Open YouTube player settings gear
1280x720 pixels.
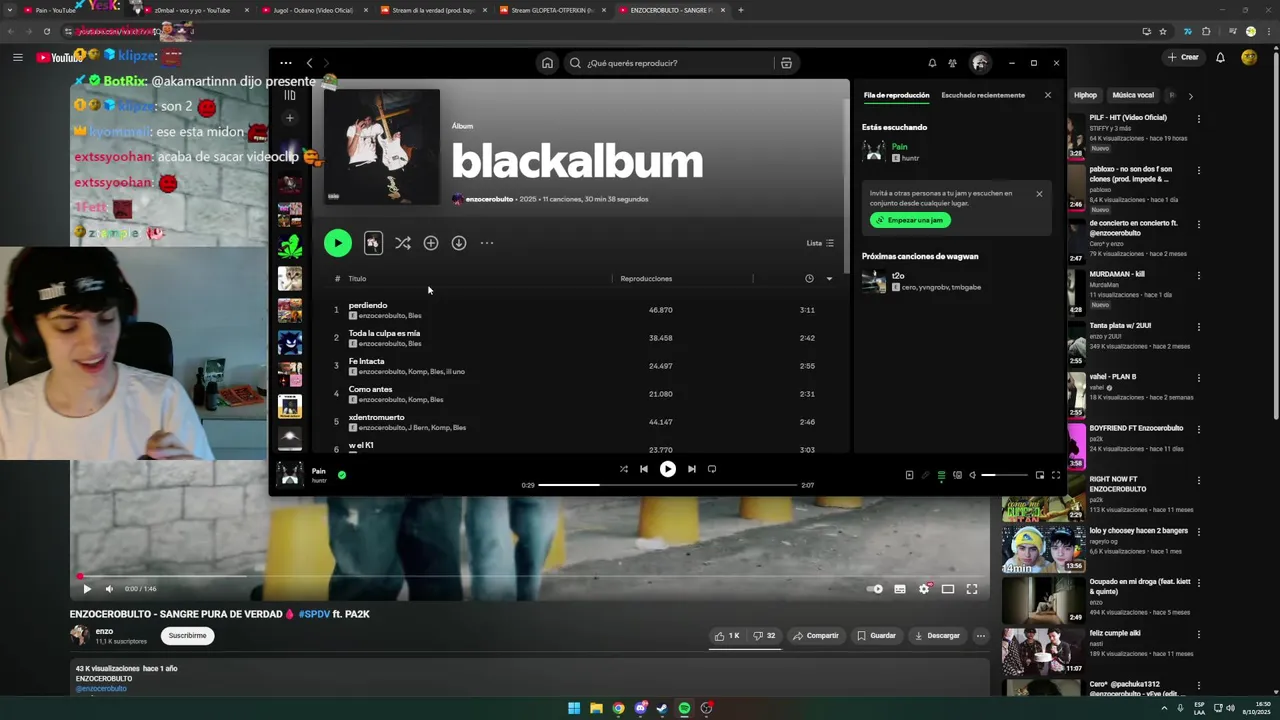click(x=924, y=589)
